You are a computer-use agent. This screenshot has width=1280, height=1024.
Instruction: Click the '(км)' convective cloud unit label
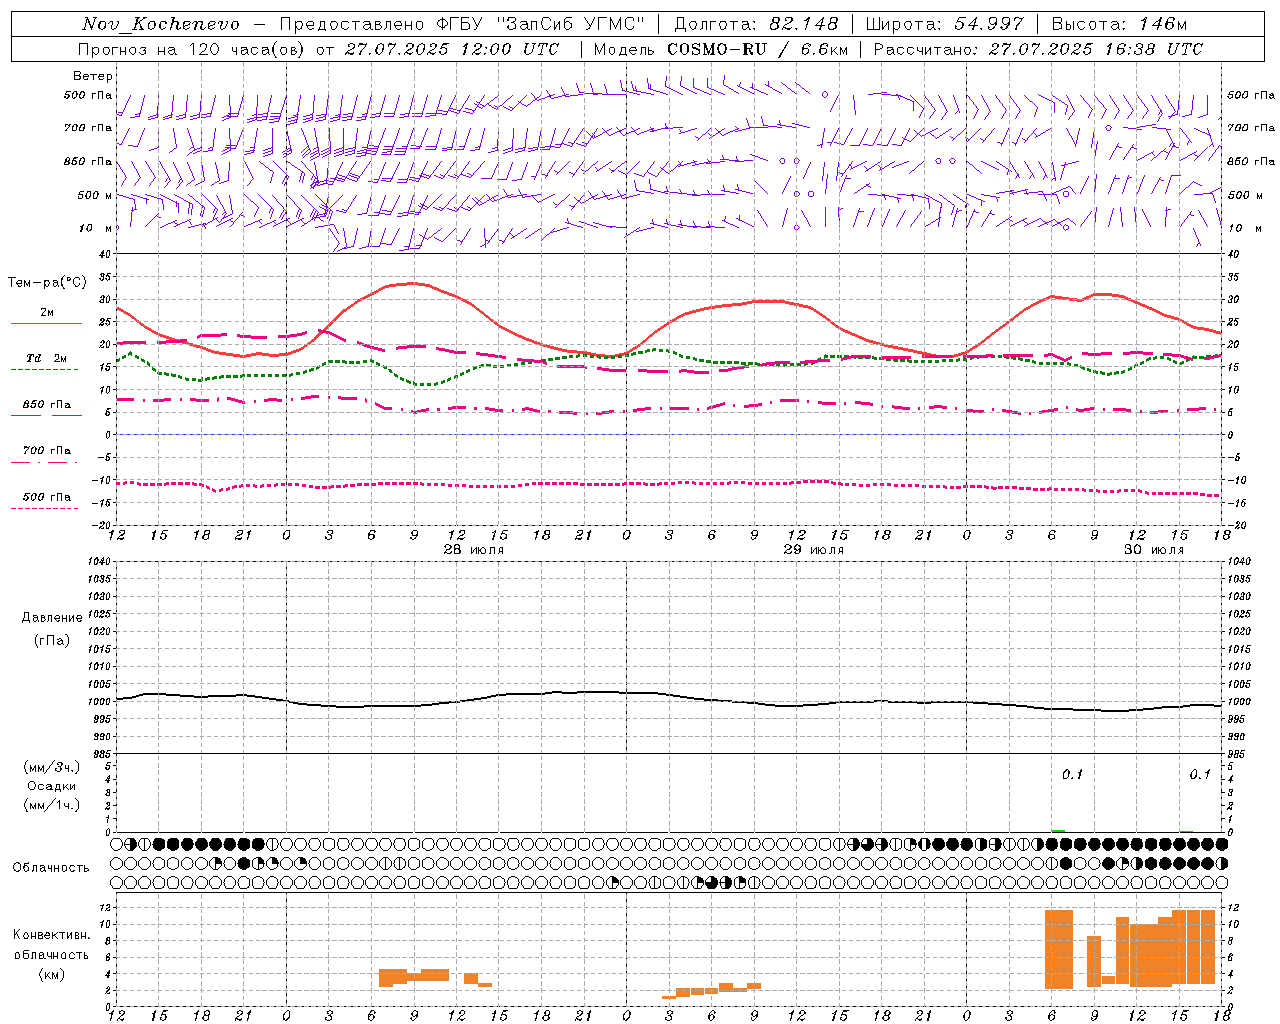(x=52, y=974)
